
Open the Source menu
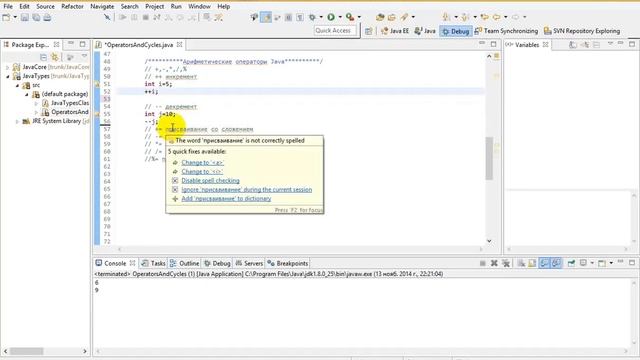click(45, 7)
